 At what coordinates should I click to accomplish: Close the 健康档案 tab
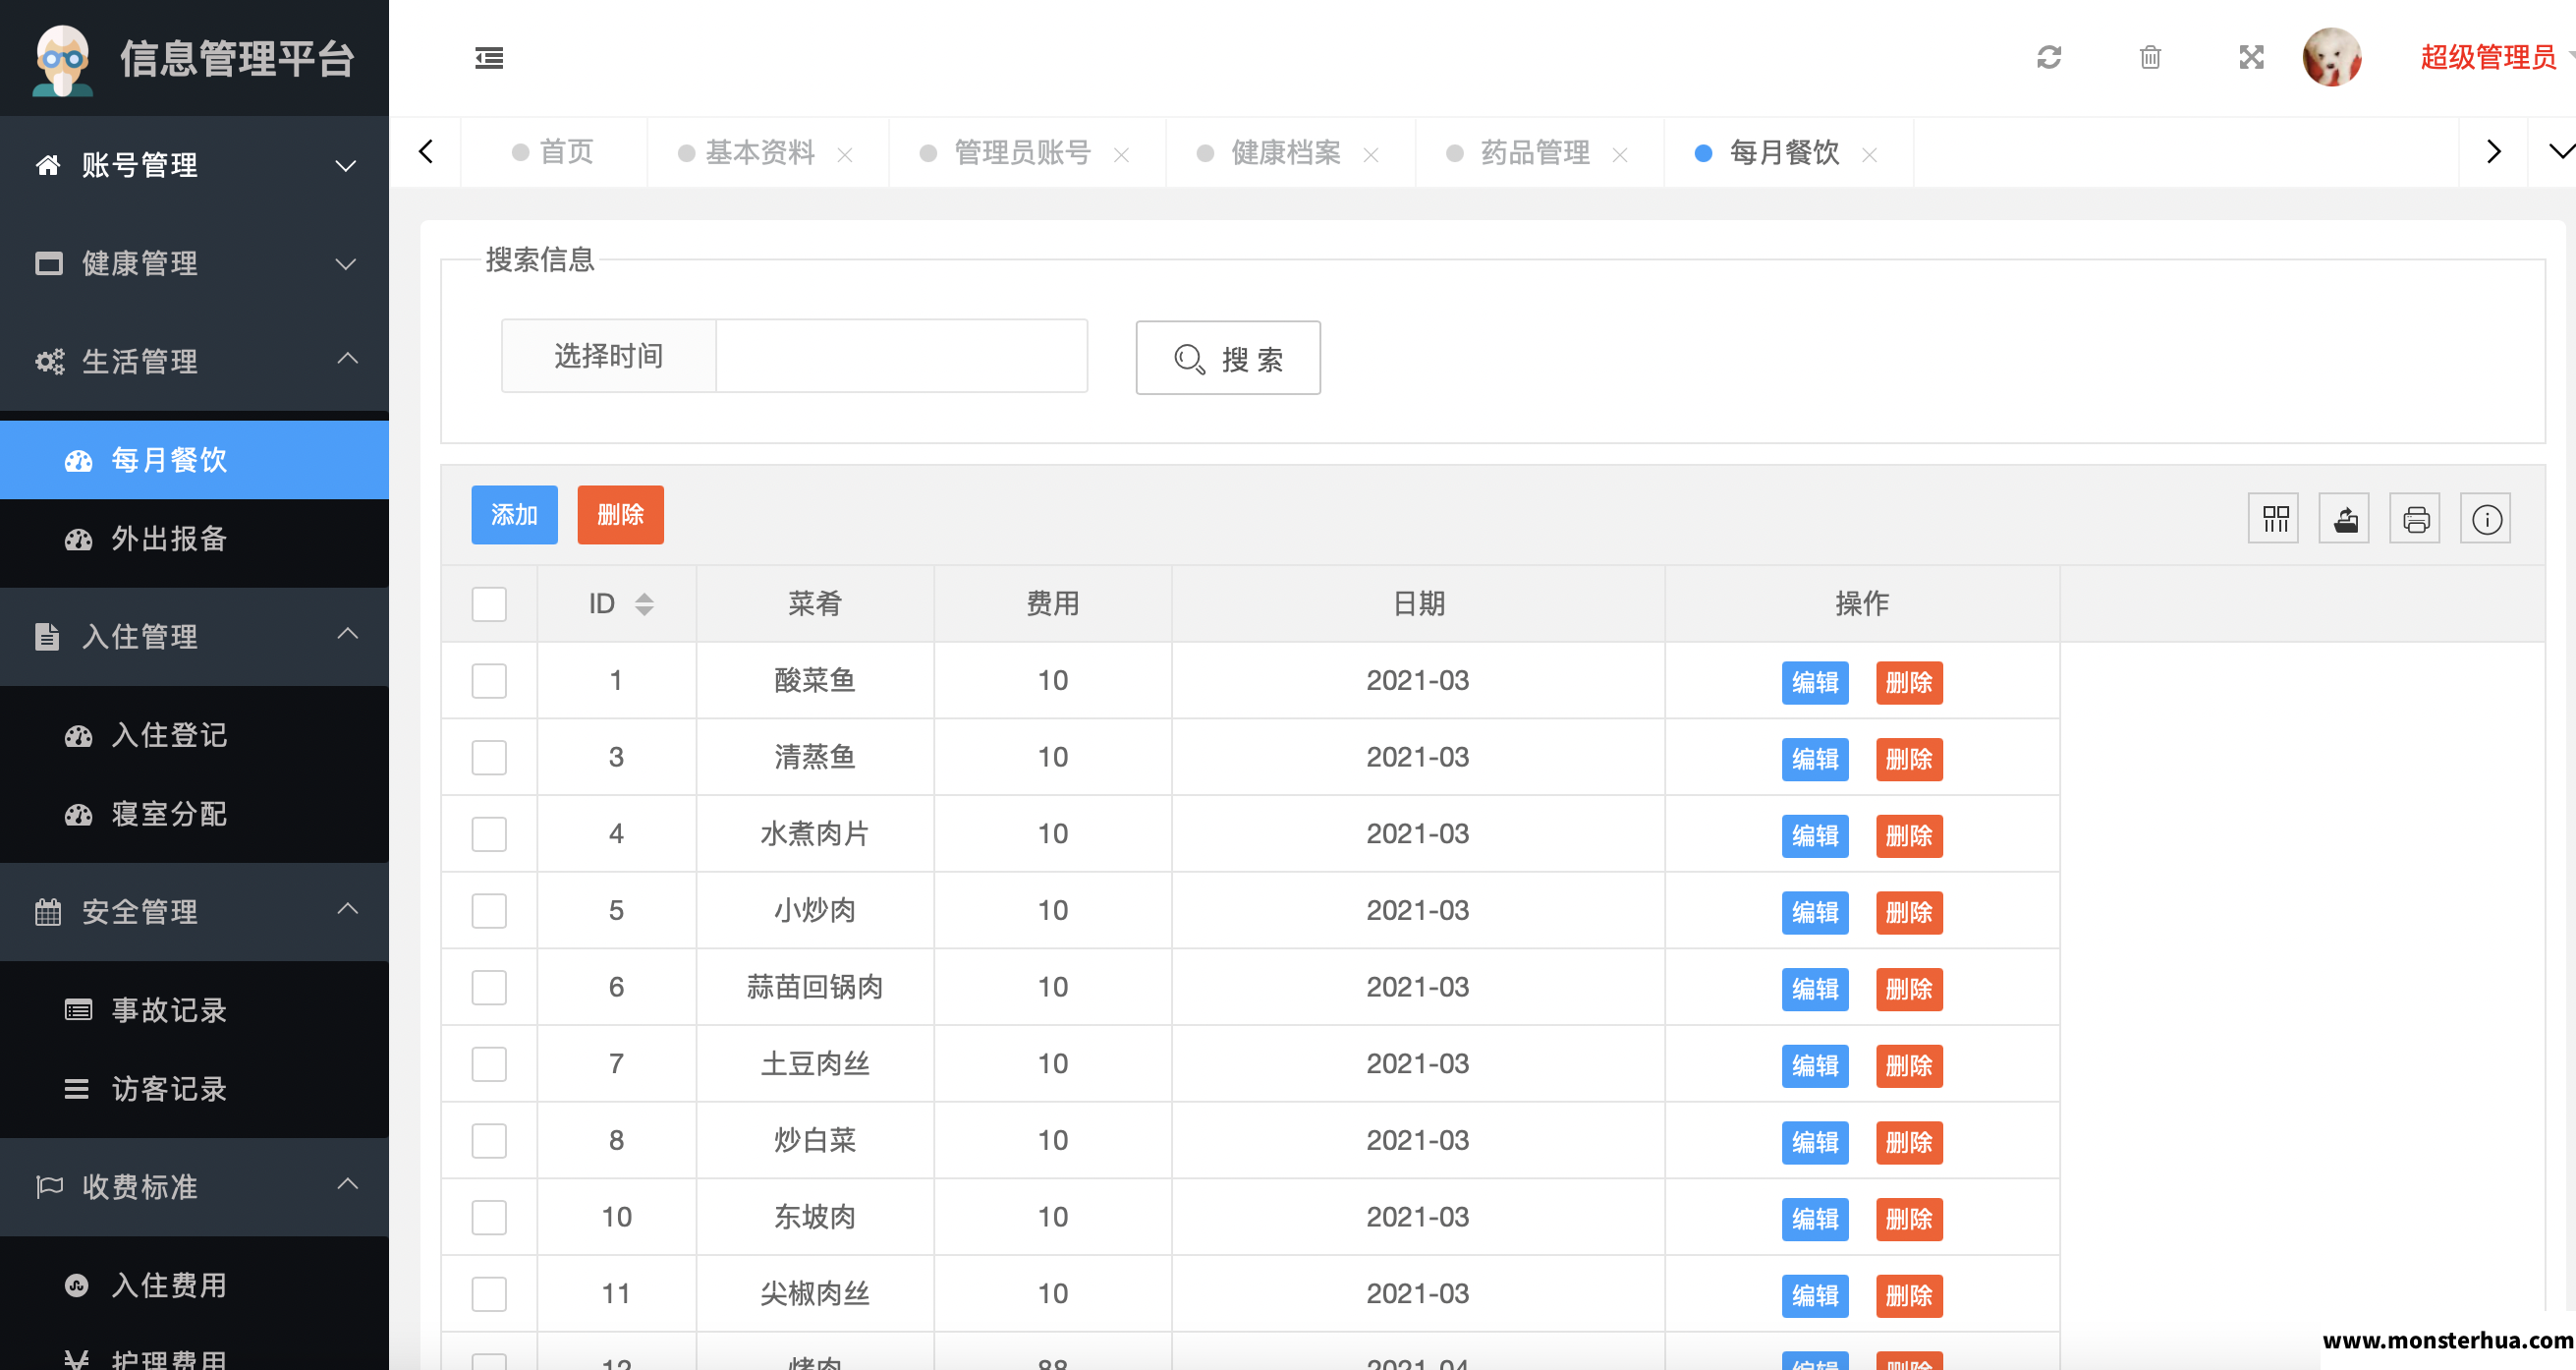tap(1371, 155)
